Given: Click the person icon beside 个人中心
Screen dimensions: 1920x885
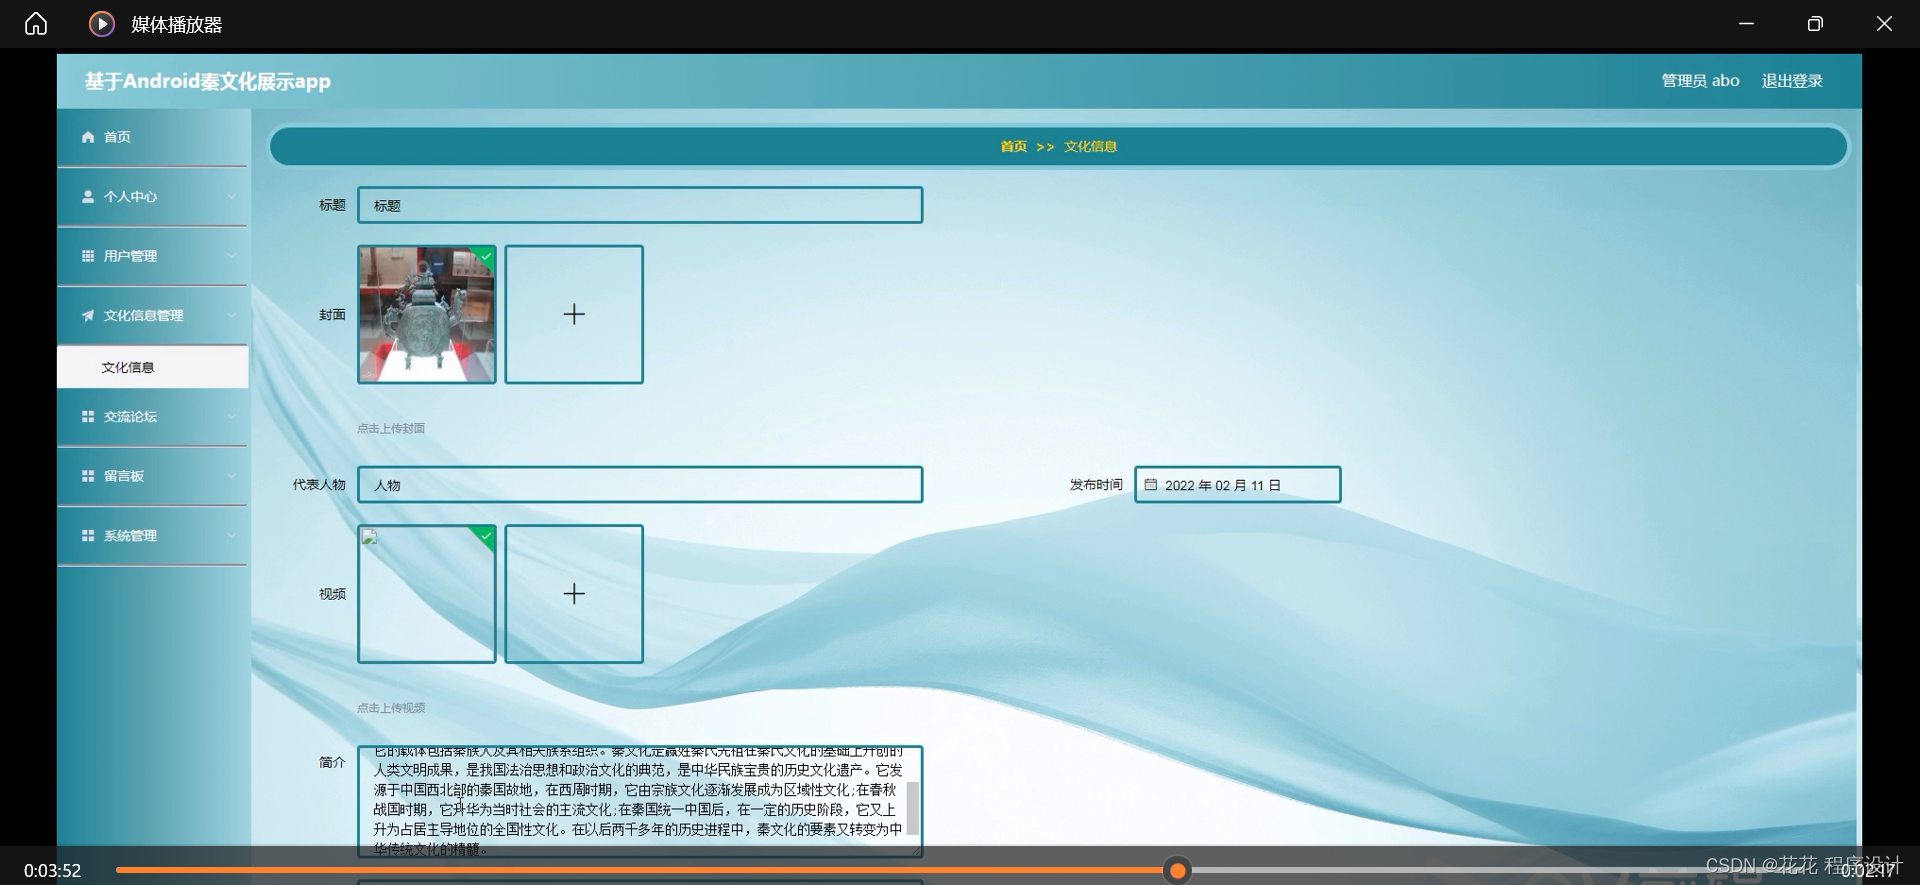Looking at the screenshot, I should pos(88,197).
